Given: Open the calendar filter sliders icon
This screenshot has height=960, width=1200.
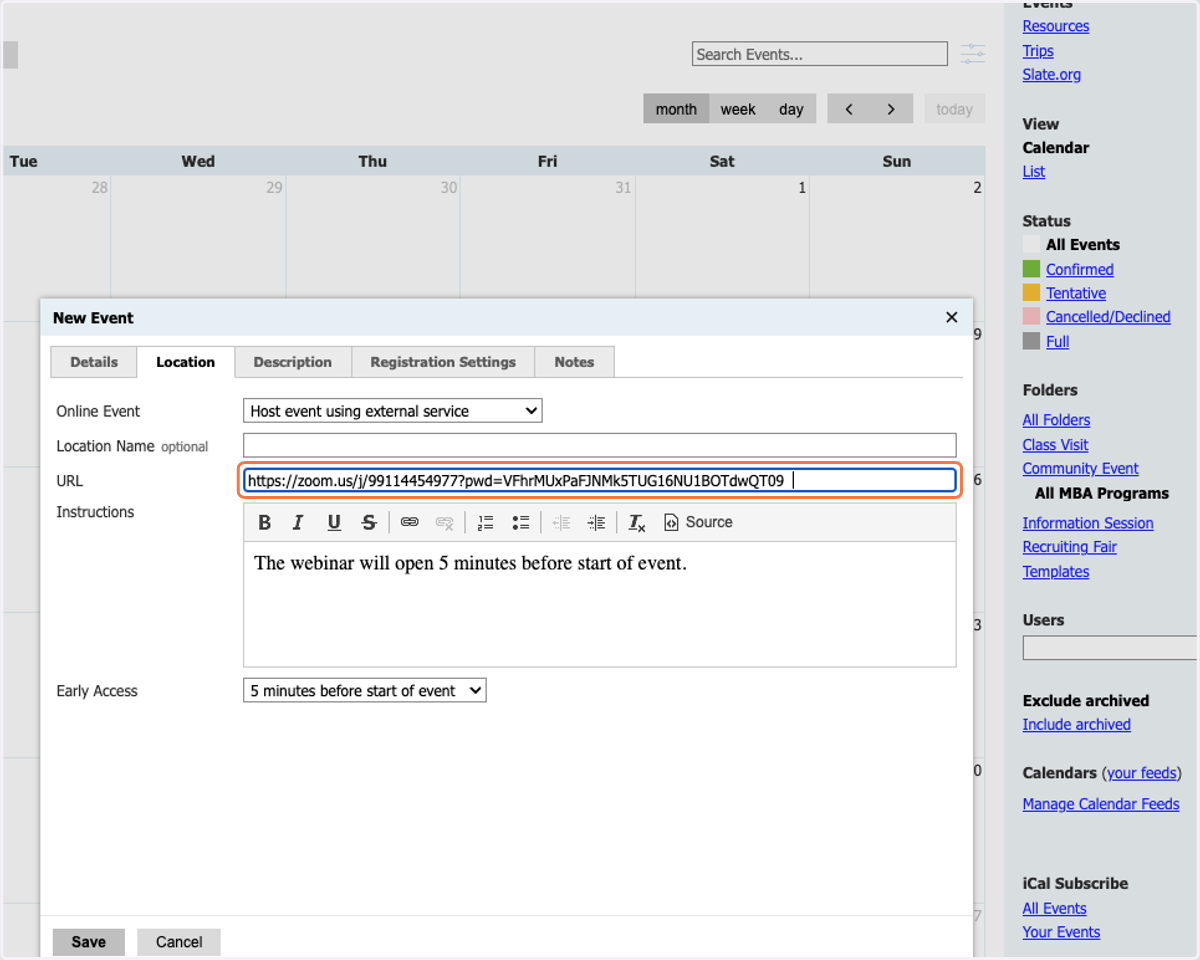Looking at the screenshot, I should point(972,54).
